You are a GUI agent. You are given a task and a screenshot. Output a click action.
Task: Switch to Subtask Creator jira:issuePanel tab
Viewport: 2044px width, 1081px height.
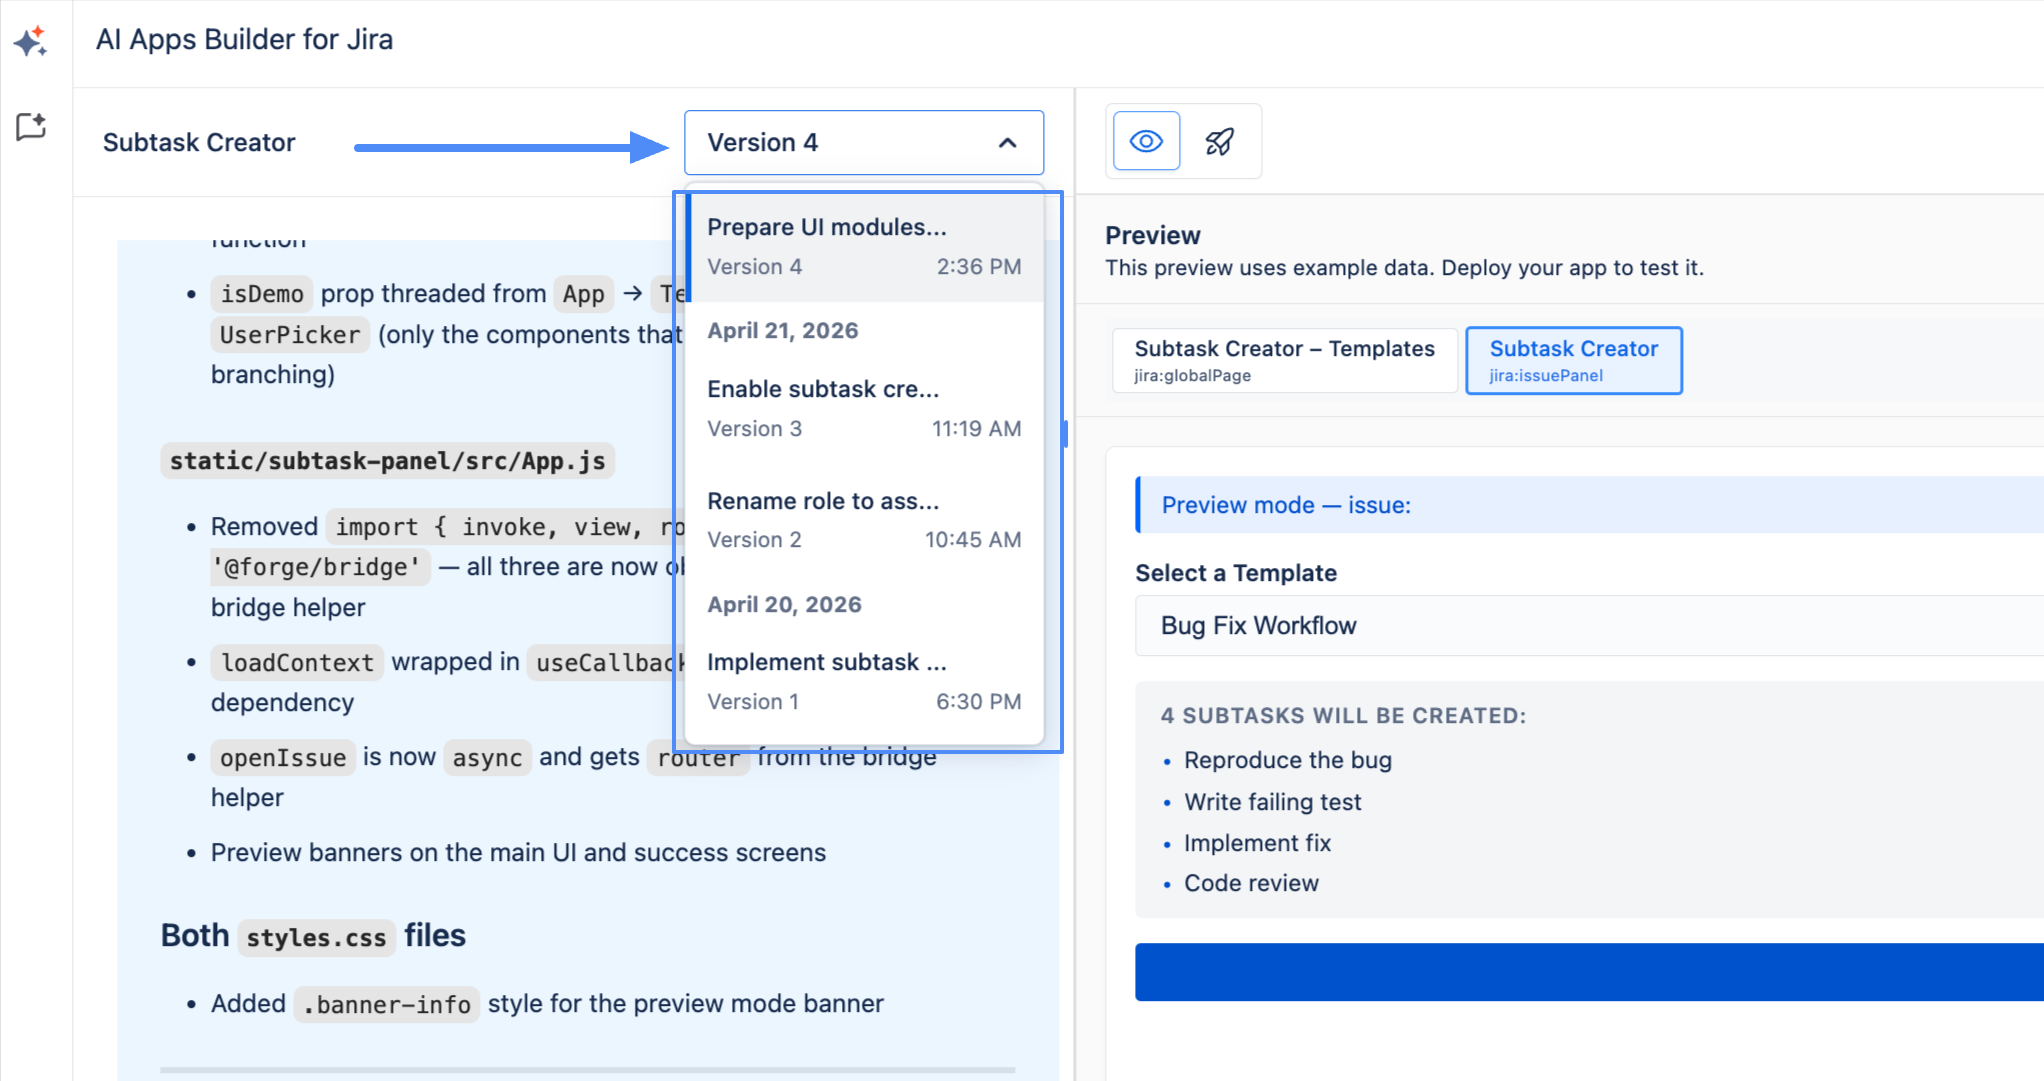(1573, 360)
